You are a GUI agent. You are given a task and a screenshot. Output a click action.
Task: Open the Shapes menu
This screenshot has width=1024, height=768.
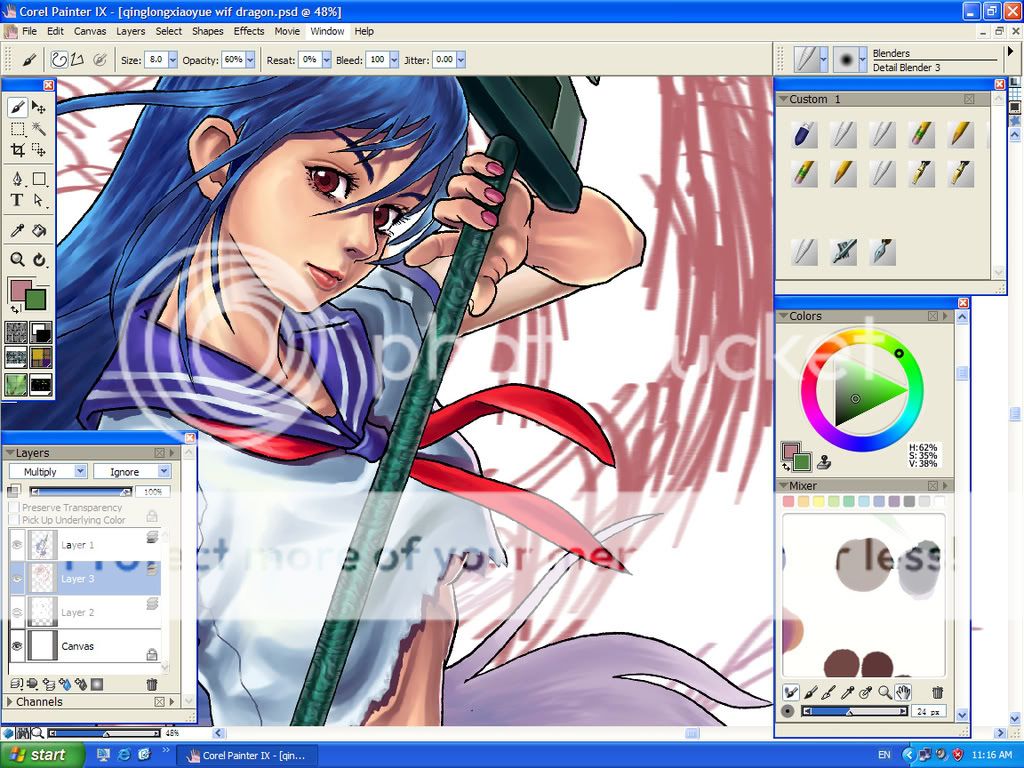208,31
